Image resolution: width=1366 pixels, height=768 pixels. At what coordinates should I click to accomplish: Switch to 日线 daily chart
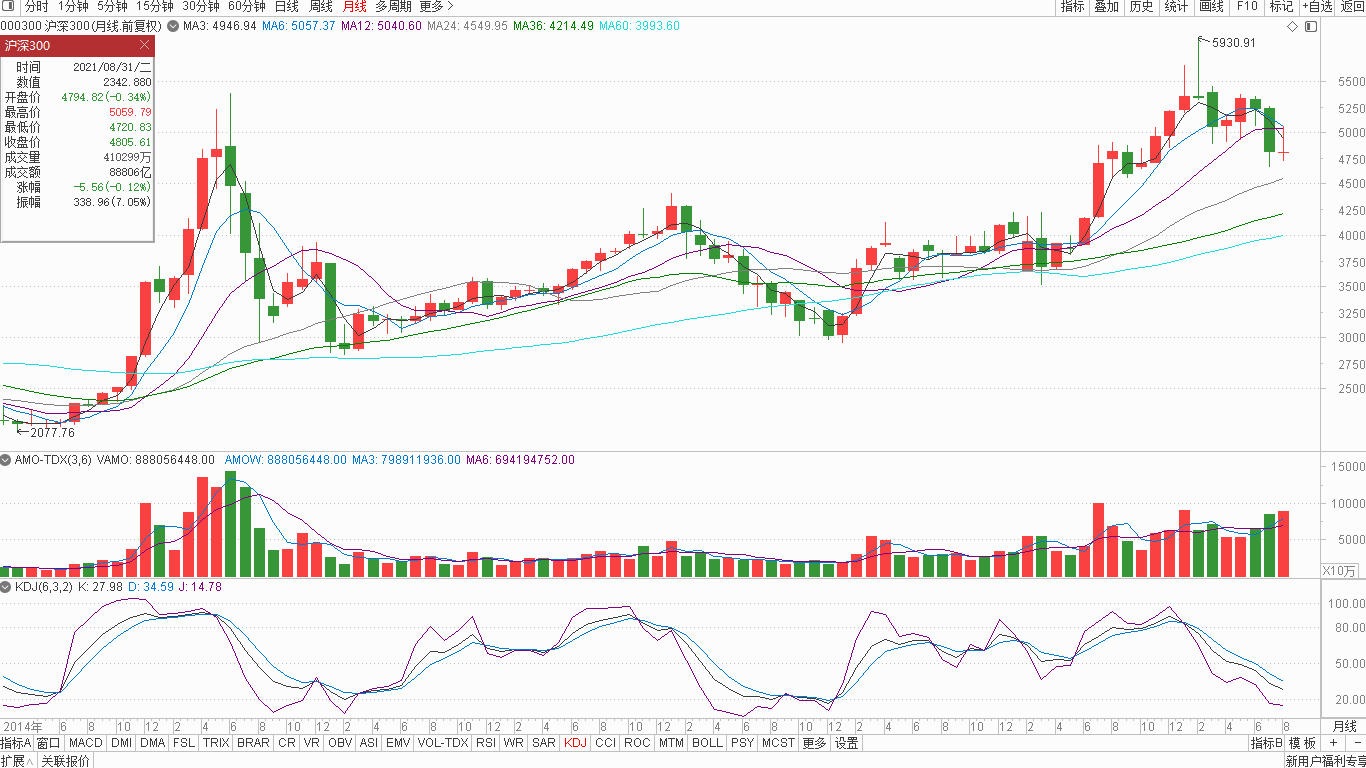[x=287, y=6]
